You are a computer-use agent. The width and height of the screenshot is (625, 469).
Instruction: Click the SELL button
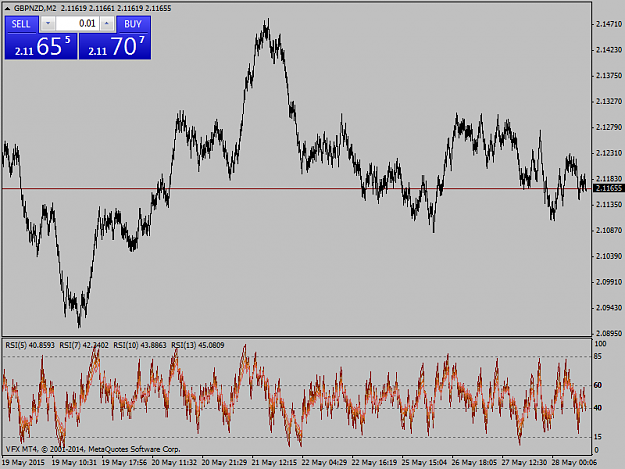tap(22, 24)
